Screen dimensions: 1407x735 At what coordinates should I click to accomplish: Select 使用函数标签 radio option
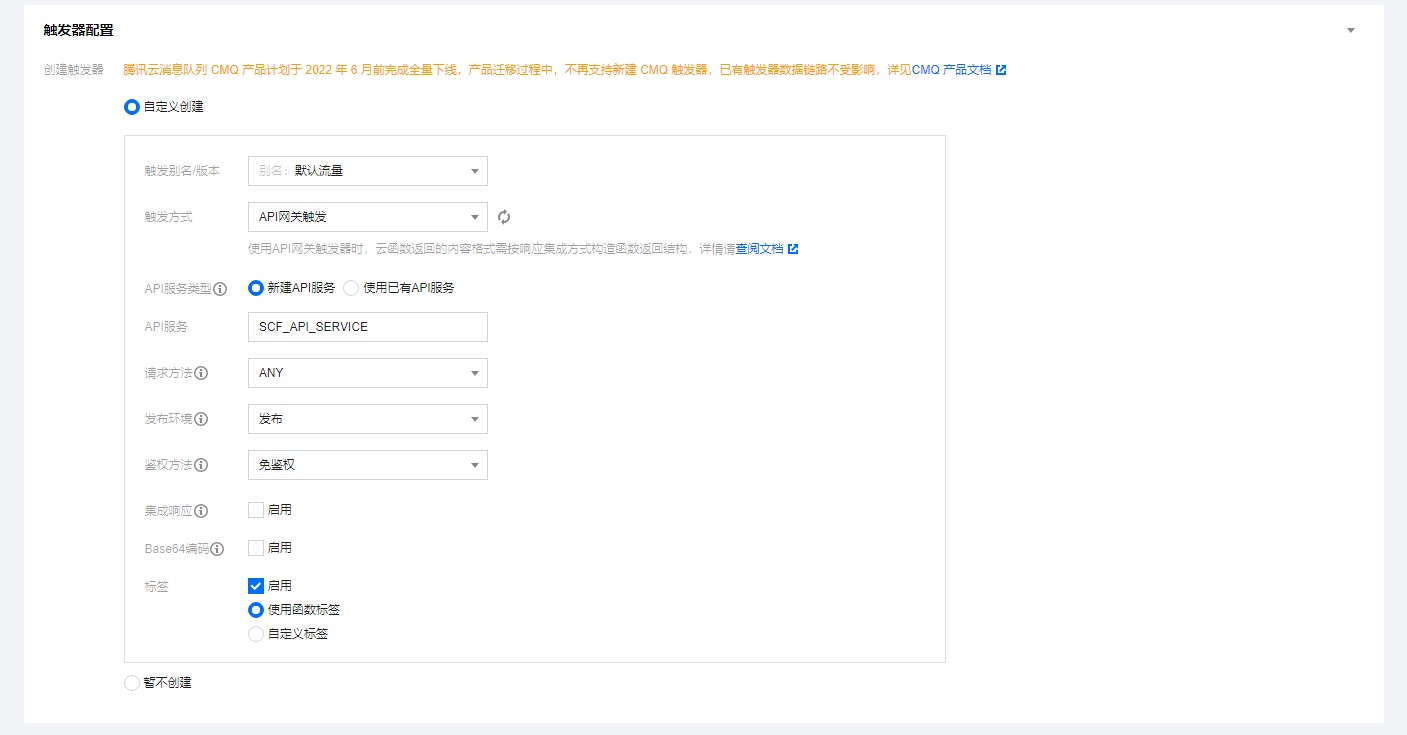[x=255, y=610]
